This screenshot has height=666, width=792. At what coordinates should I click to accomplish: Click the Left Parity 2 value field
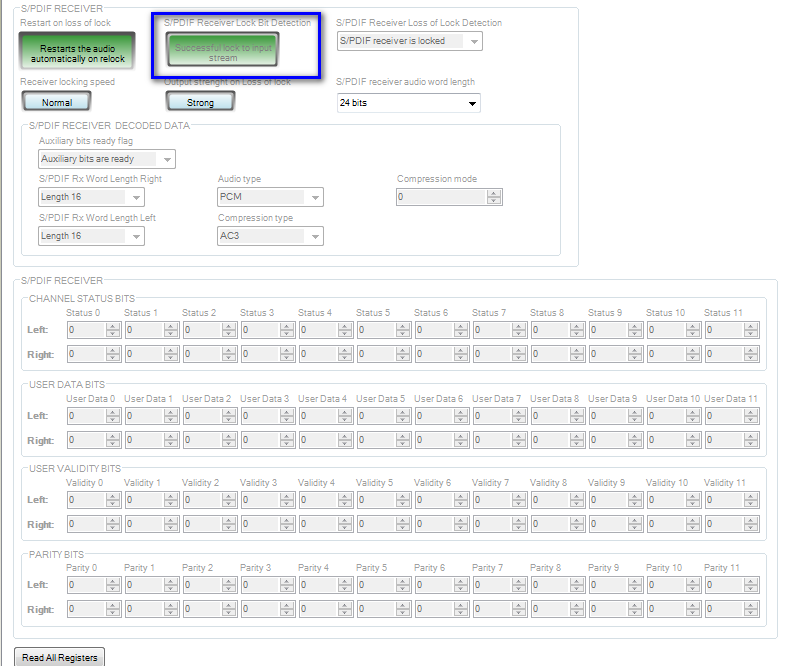click(x=203, y=585)
